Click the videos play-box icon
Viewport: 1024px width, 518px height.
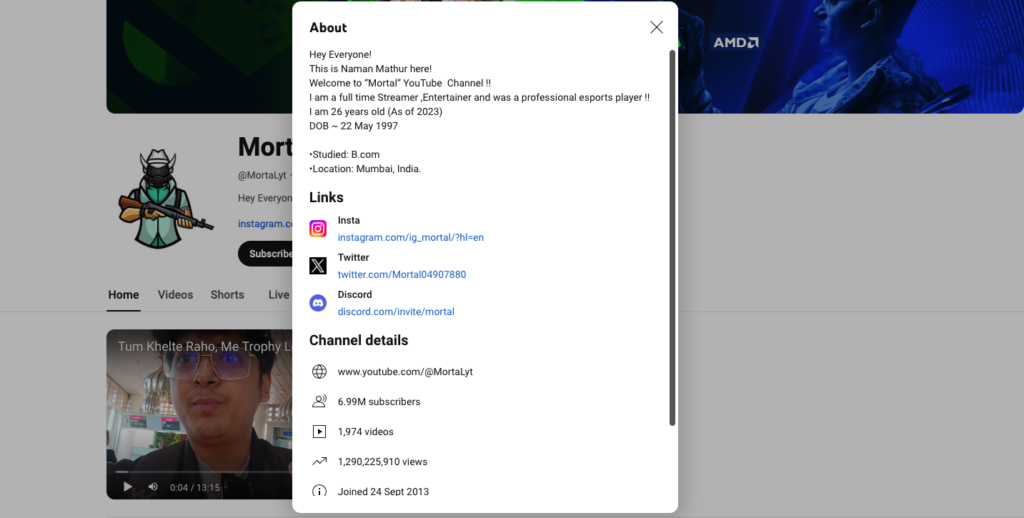pyautogui.click(x=319, y=432)
